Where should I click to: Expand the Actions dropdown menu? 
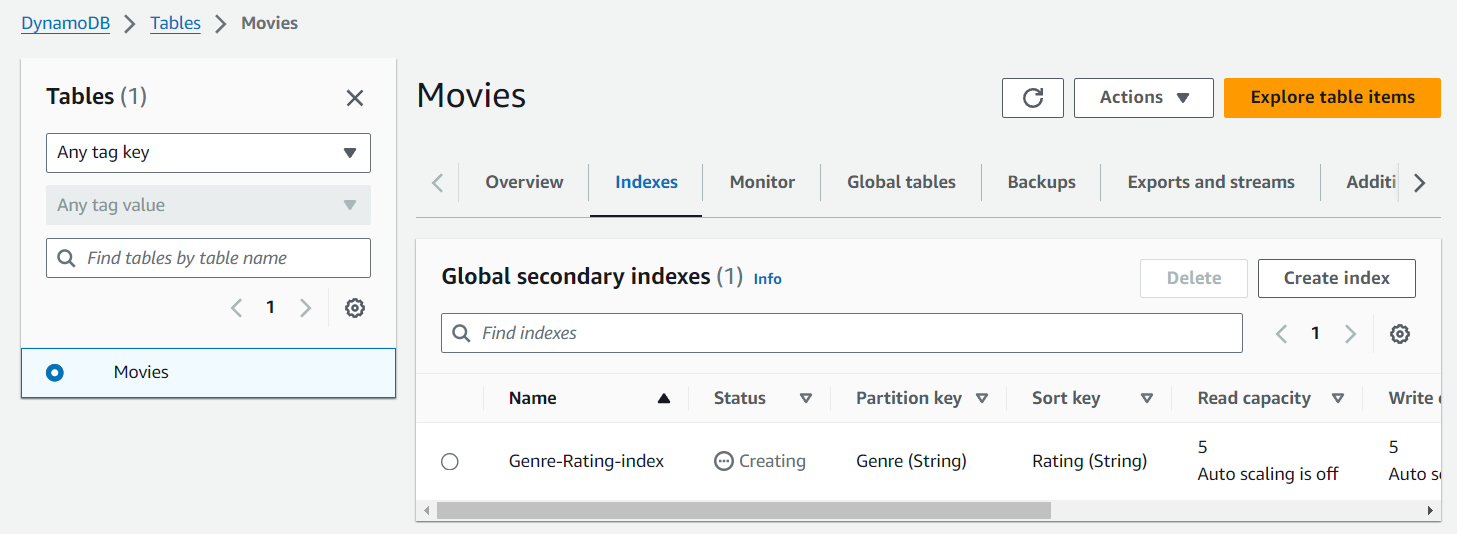[x=1143, y=98]
